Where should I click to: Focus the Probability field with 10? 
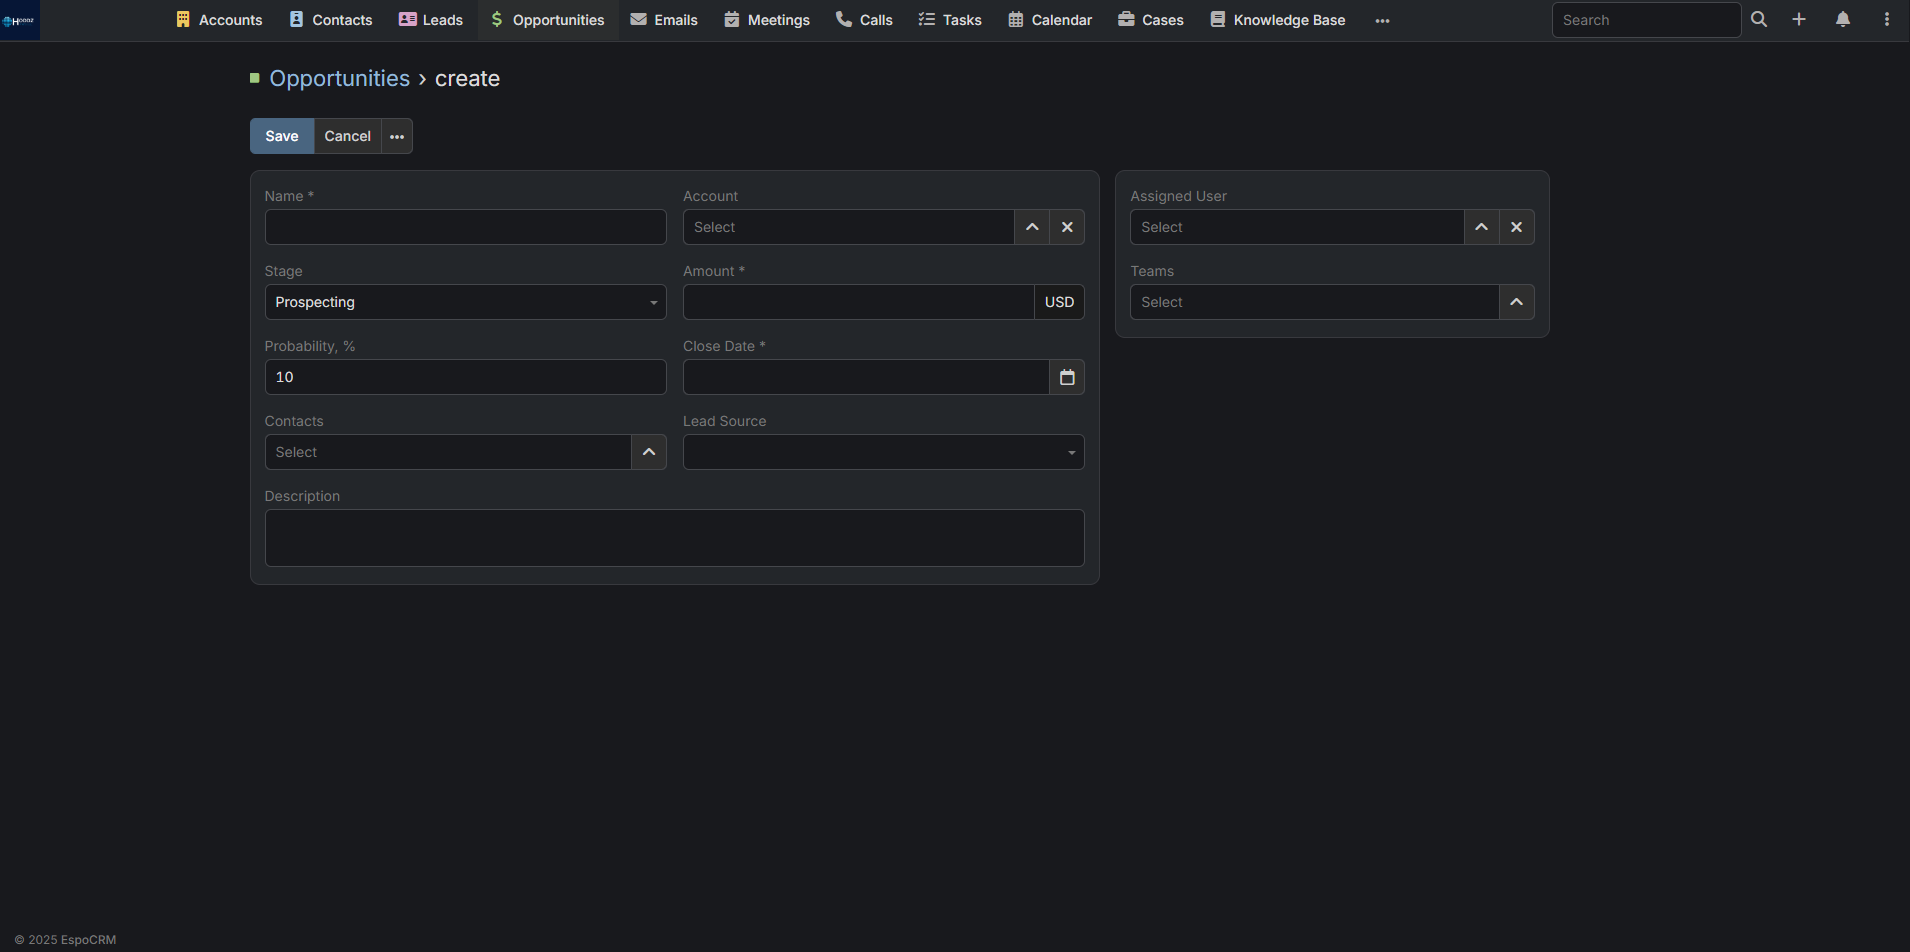pos(465,377)
